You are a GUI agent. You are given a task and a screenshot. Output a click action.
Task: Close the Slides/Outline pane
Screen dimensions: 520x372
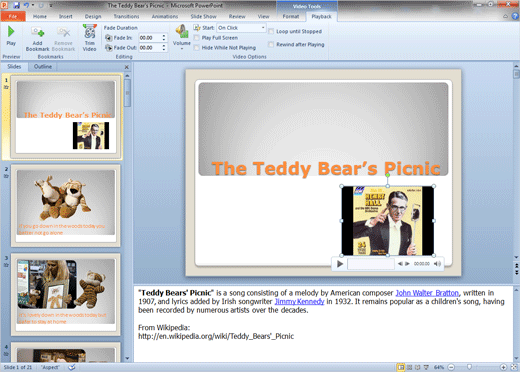click(x=127, y=67)
